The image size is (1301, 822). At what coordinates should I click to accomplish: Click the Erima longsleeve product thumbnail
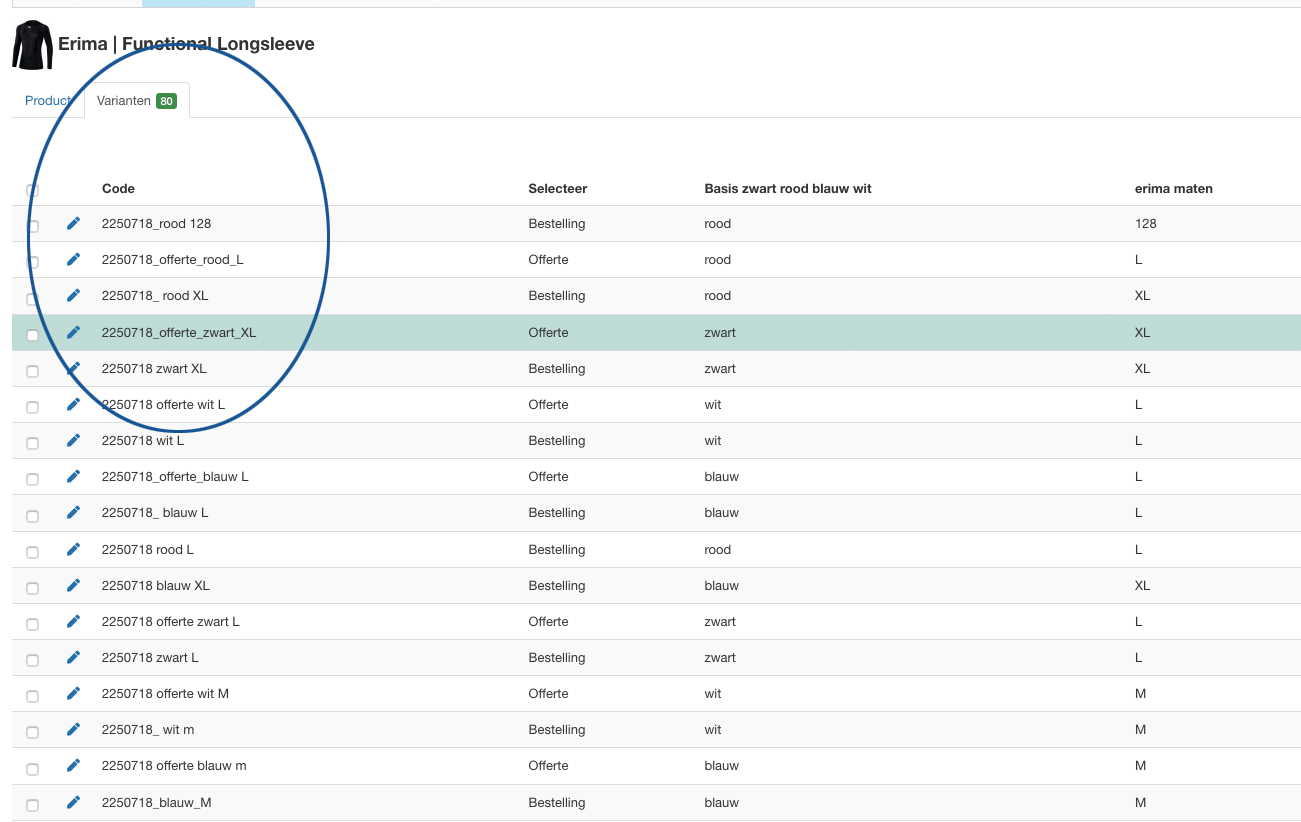(32, 45)
